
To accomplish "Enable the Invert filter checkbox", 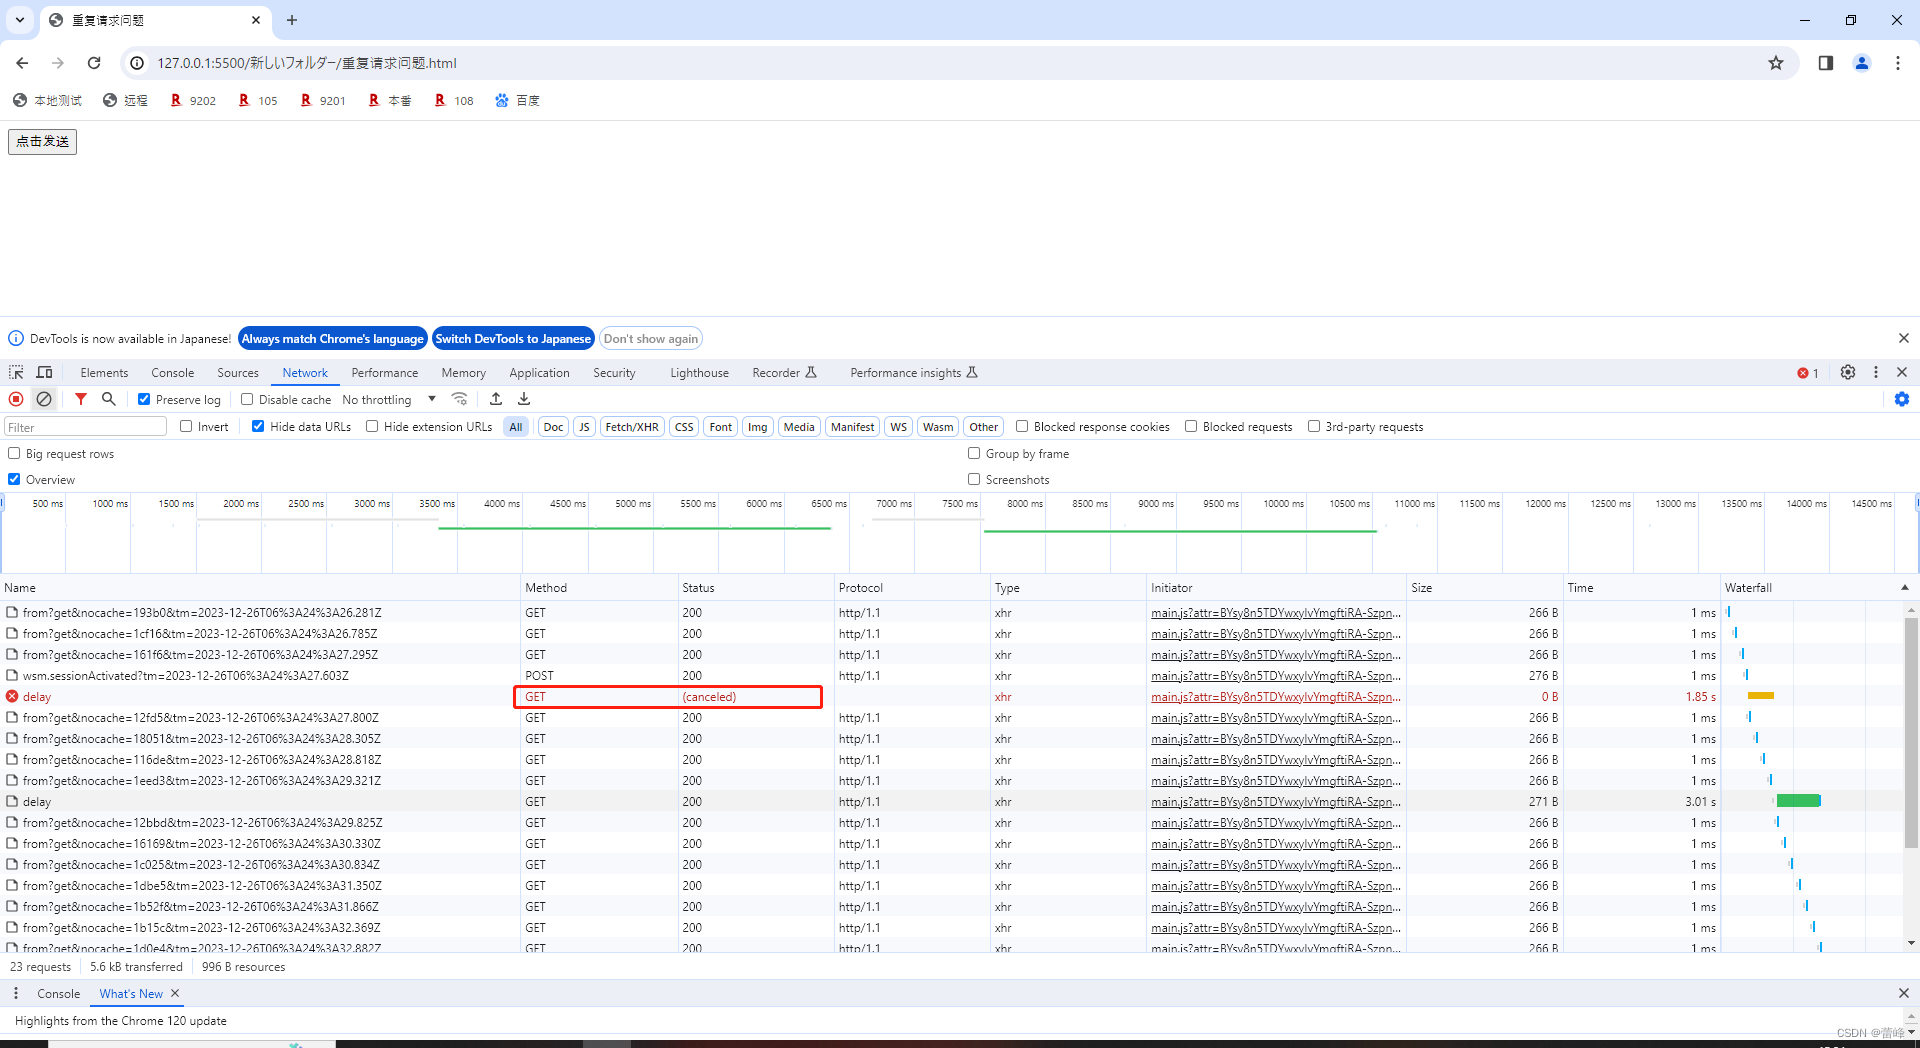I will tap(186, 426).
